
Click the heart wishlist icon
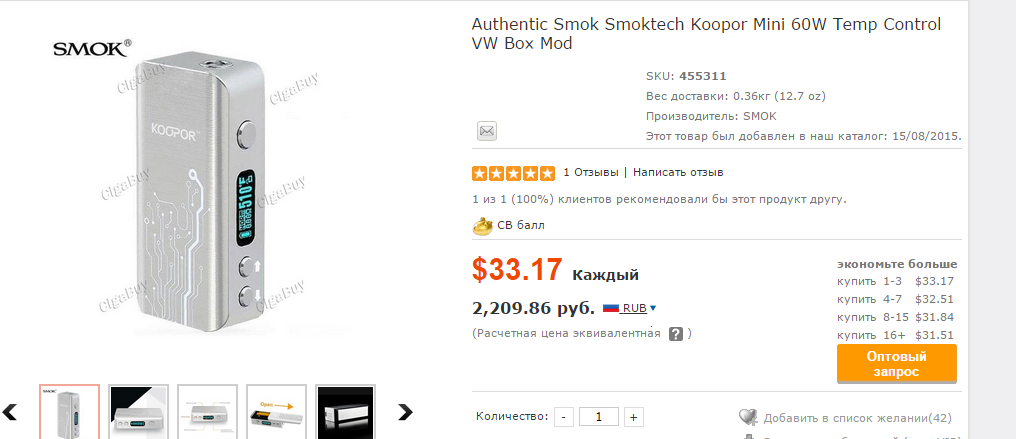748,418
